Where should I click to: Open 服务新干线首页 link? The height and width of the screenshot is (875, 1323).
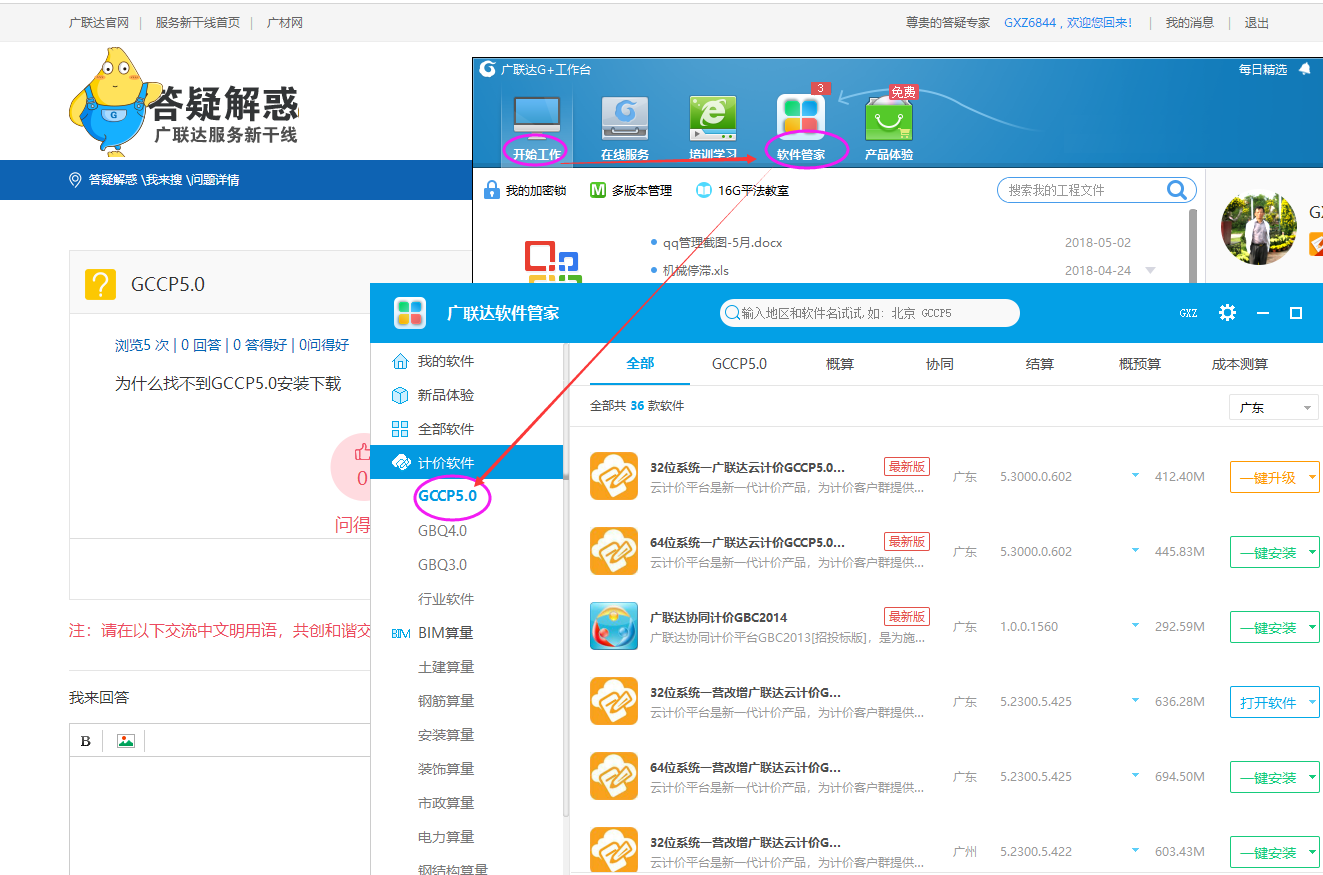coord(197,22)
